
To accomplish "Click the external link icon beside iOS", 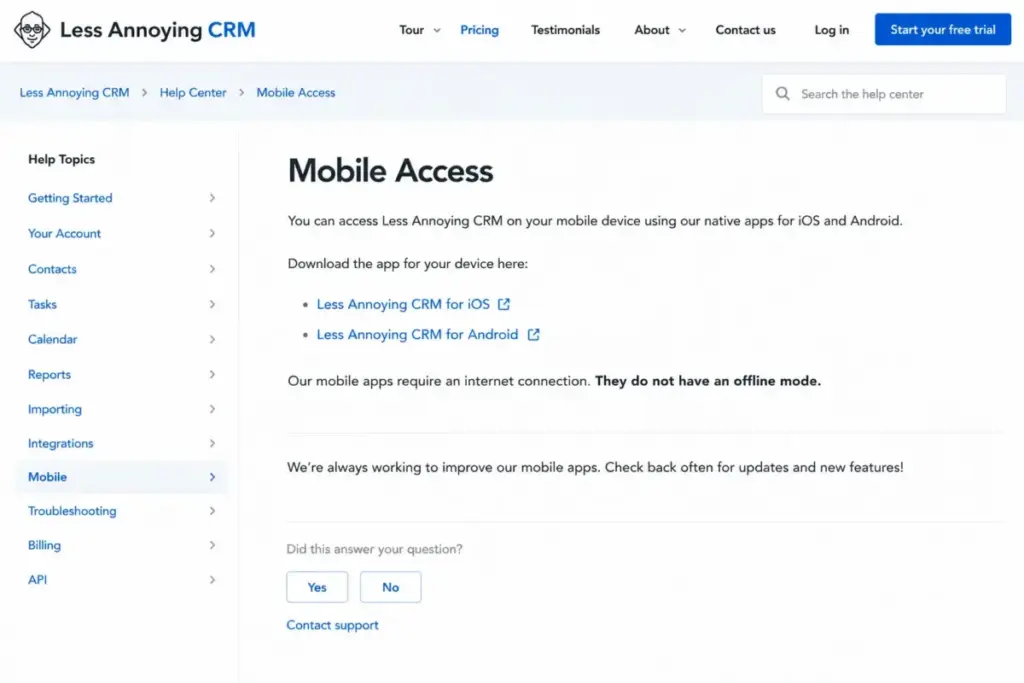I will pyautogui.click(x=504, y=304).
